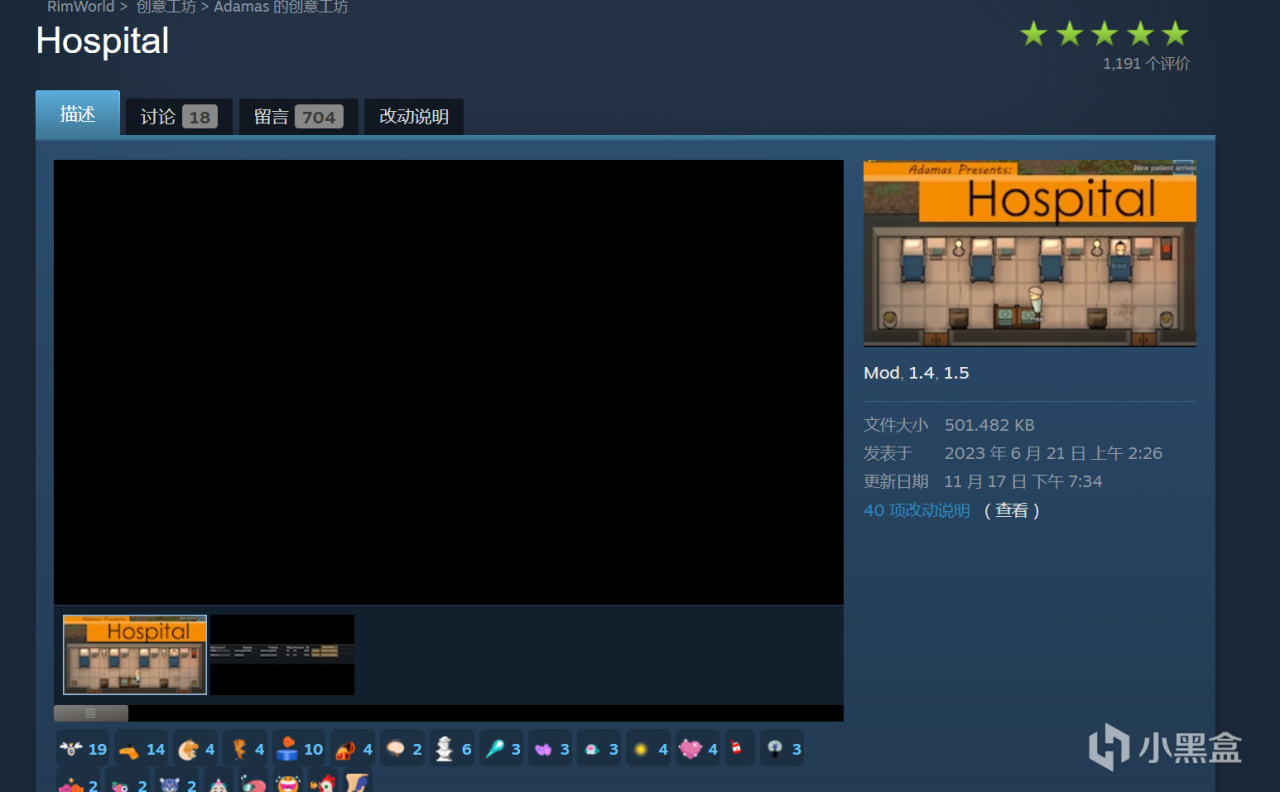
Task: Click the 11 月 17 日 update date
Action: coord(1023,481)
